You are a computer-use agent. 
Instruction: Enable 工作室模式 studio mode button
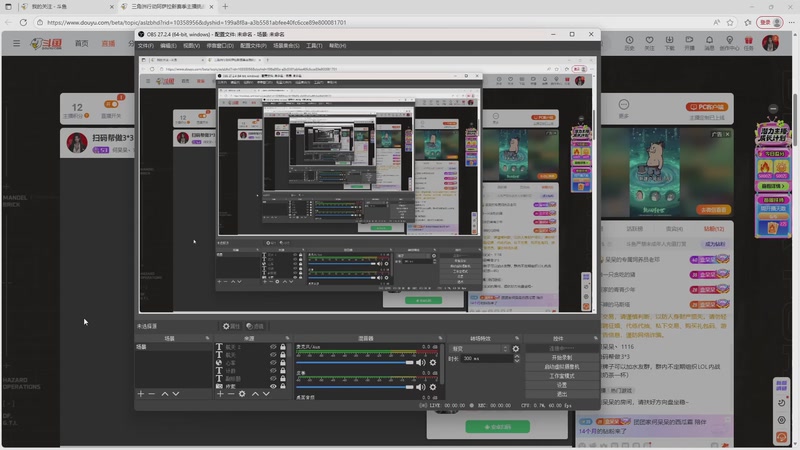[x=562, y=376]
